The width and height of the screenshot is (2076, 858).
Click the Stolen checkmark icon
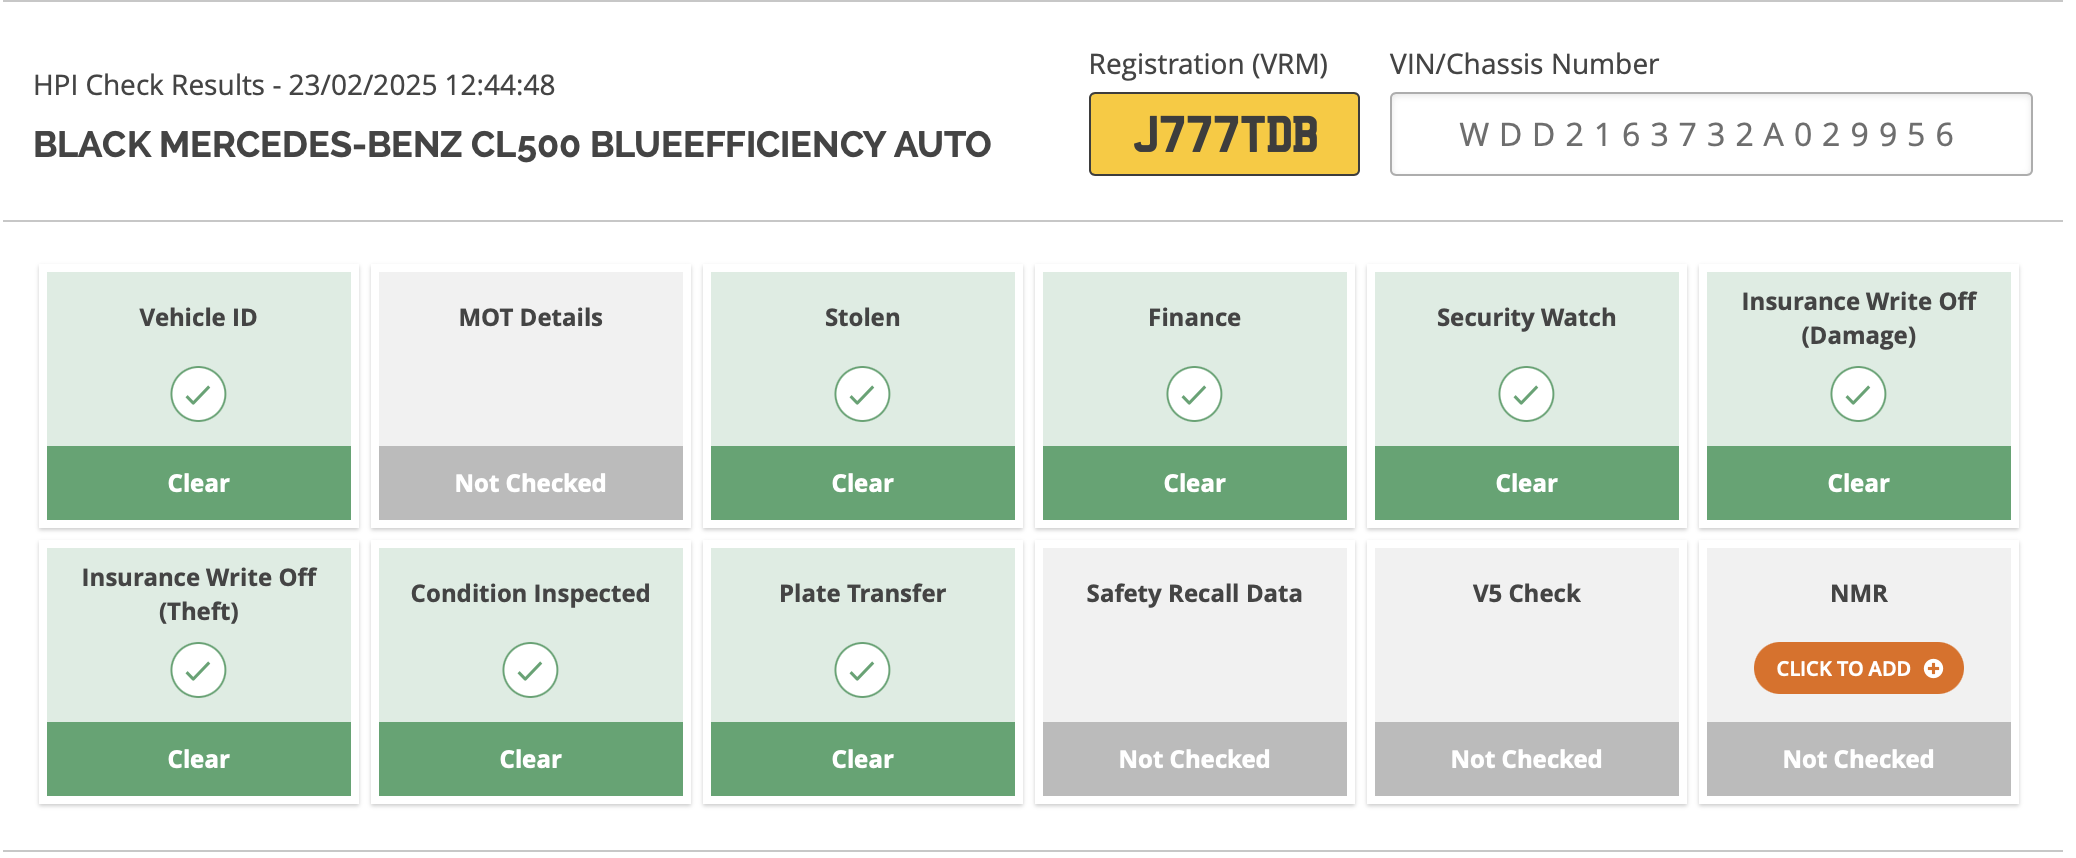click(x=862, y=394)
